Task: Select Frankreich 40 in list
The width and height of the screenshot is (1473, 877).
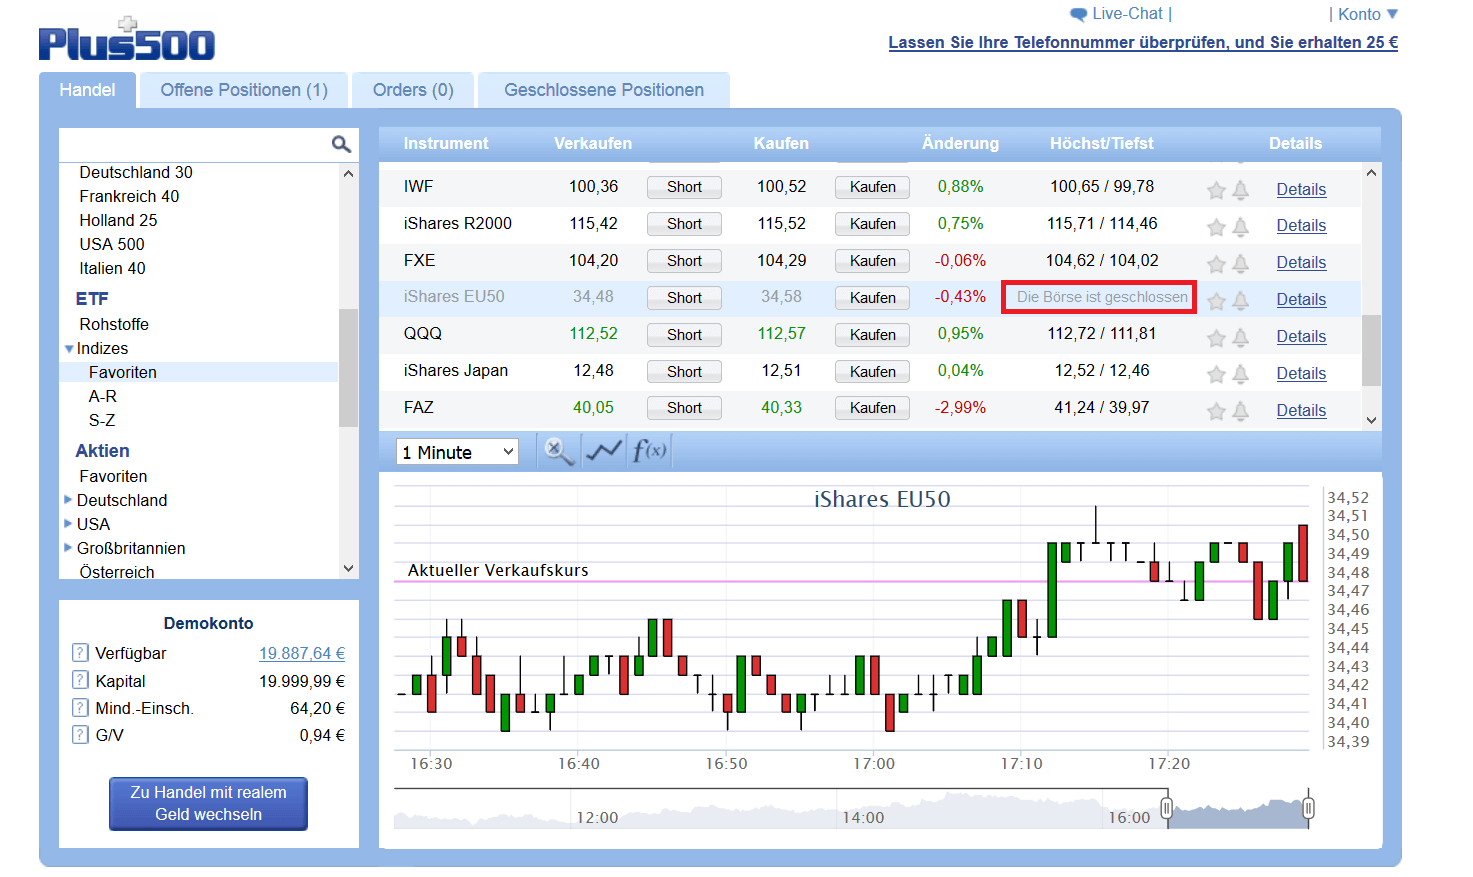Action: point(129,196)
